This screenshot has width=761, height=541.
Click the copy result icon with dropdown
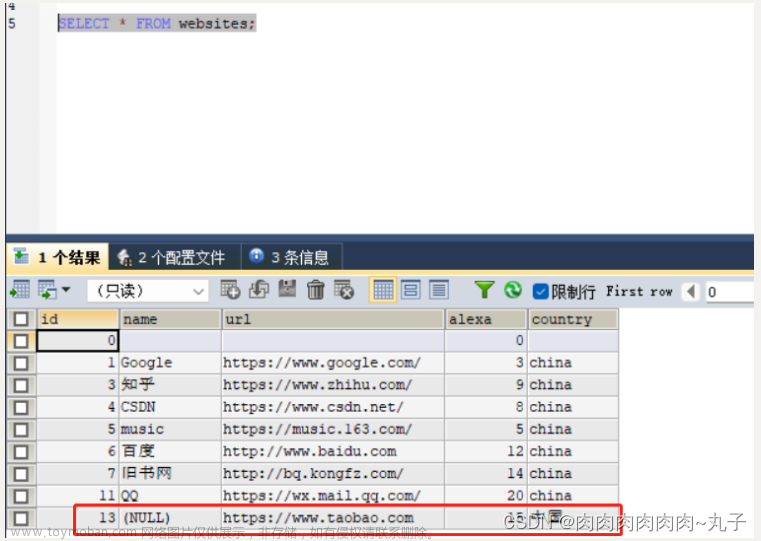[48, 290]
